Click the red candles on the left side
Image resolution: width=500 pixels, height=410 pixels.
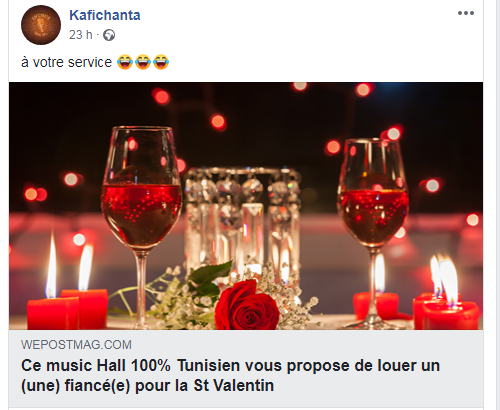[x=68, y=308]
